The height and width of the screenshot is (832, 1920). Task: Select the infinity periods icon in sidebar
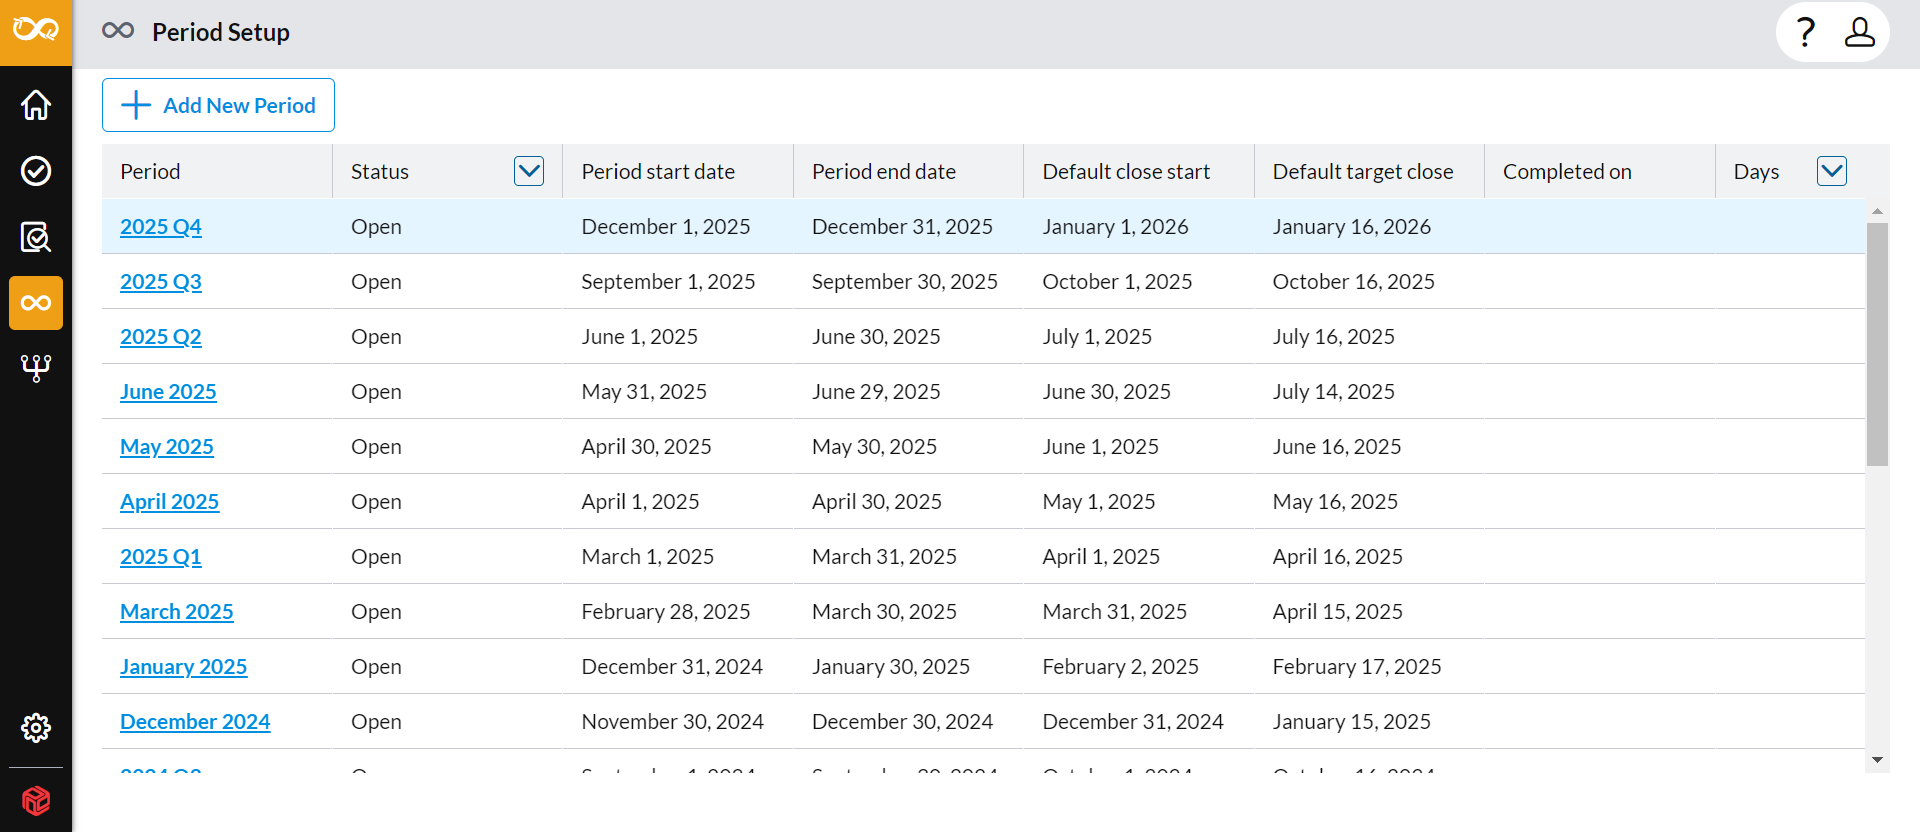(36, 303)
